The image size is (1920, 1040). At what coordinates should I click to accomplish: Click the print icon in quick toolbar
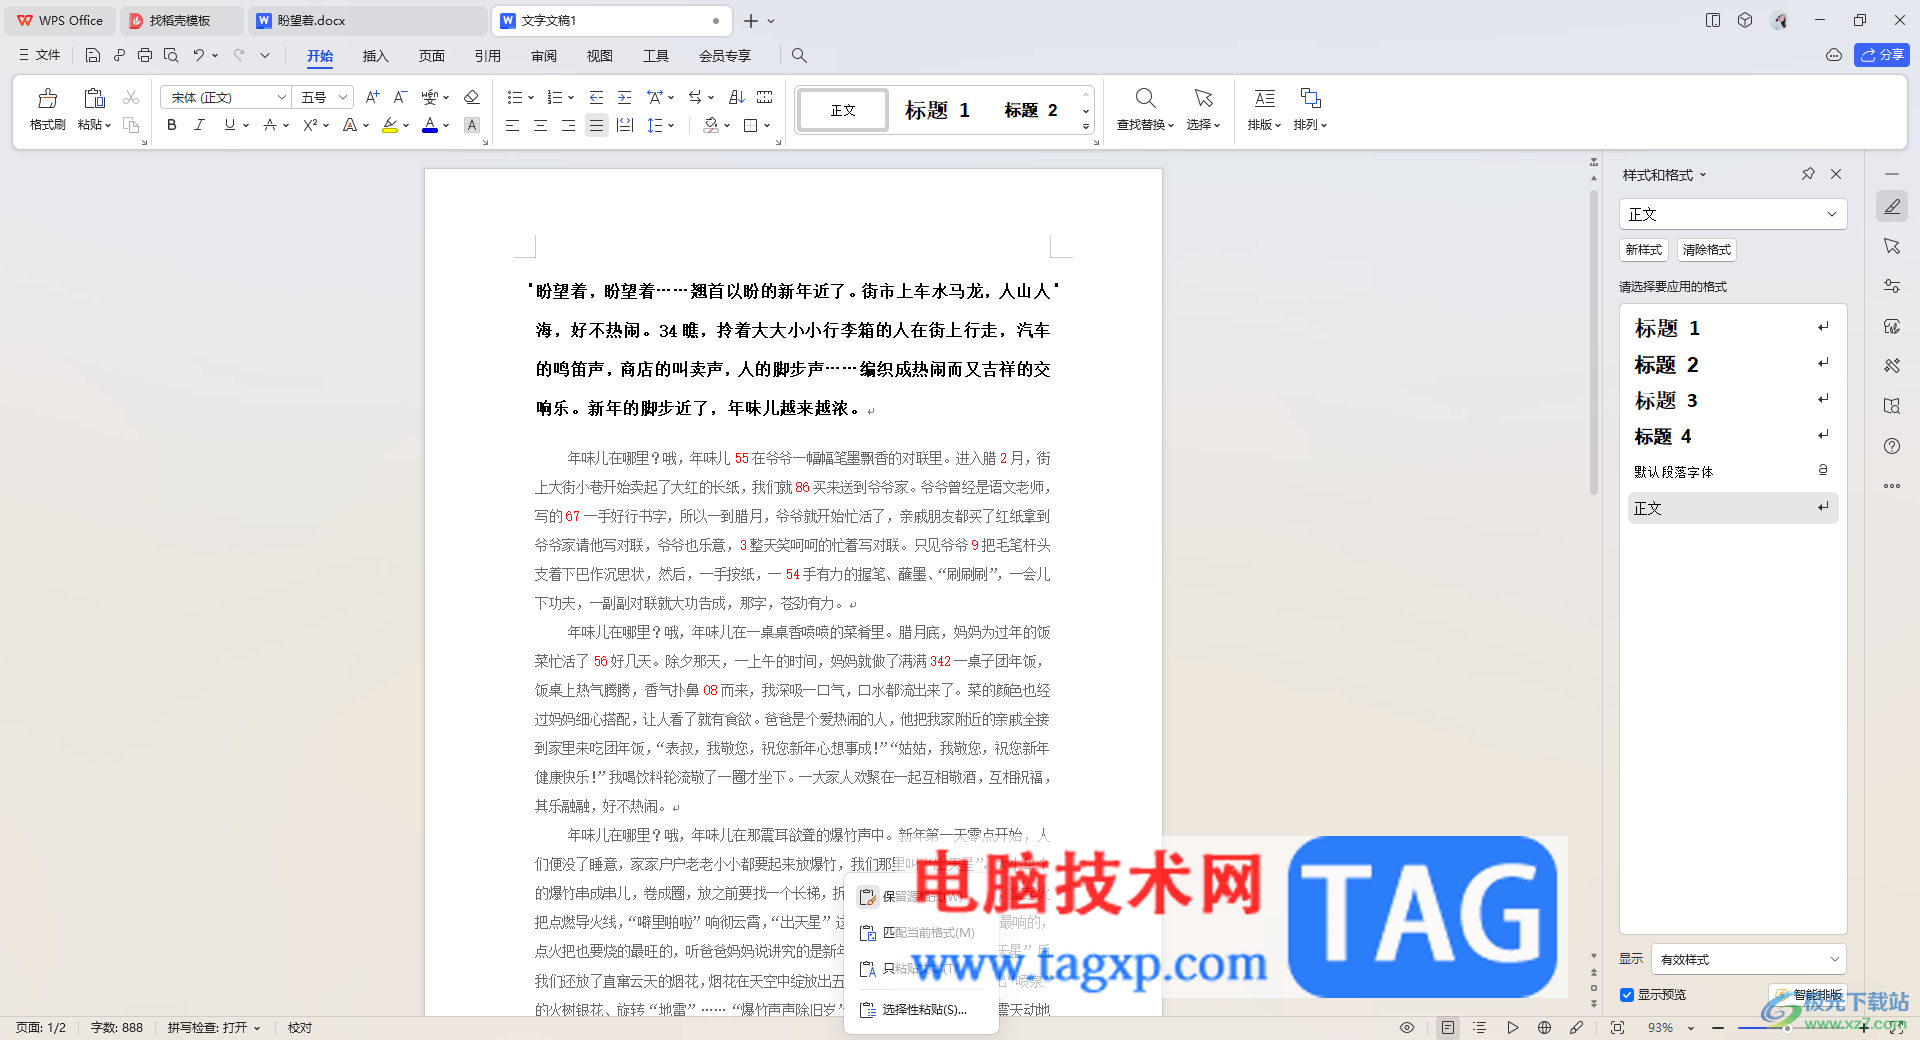(x=145, y=56)
